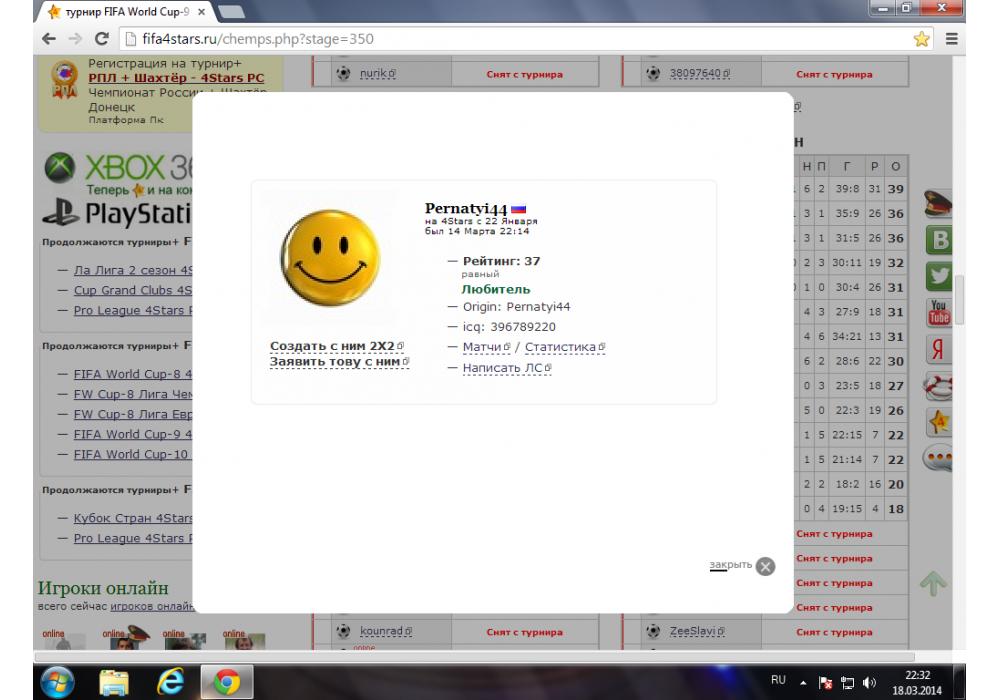Click the military cap sidebar icon

click(938, 203)
